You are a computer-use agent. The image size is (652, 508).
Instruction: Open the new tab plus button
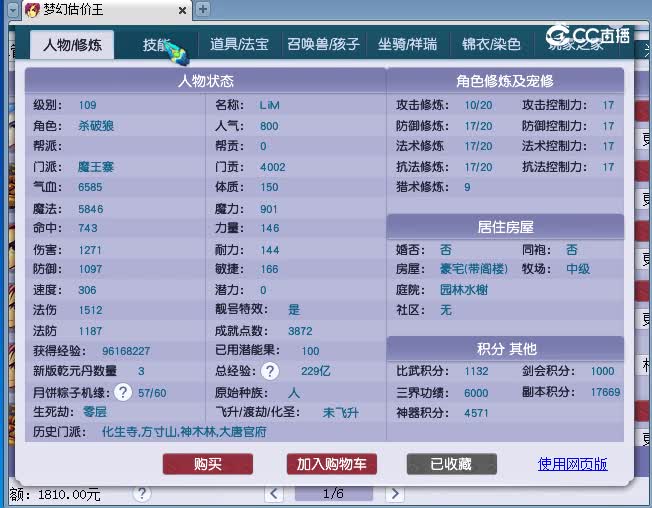[203, 9]
